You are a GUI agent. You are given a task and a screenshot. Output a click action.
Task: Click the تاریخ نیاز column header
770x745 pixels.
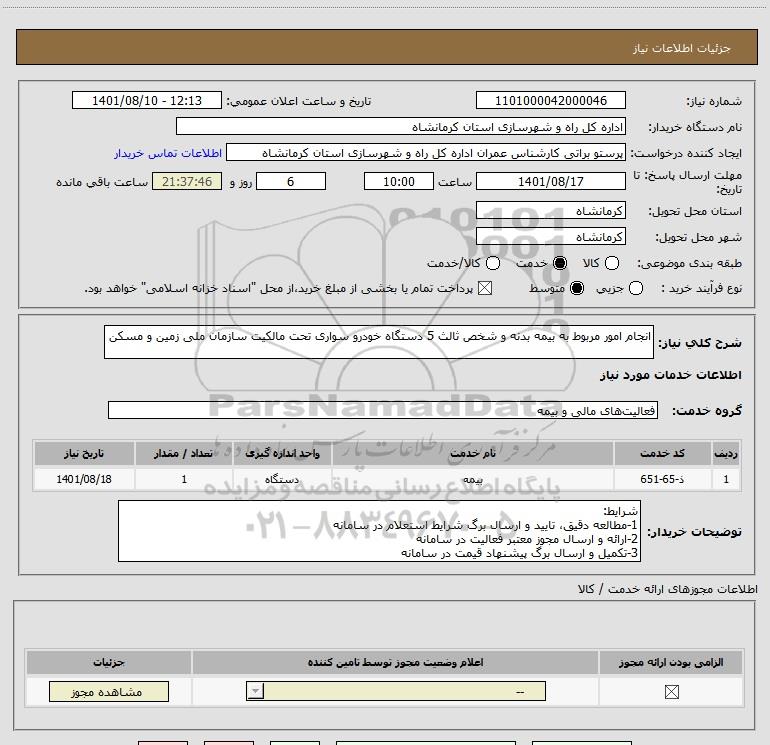[84, 453]
